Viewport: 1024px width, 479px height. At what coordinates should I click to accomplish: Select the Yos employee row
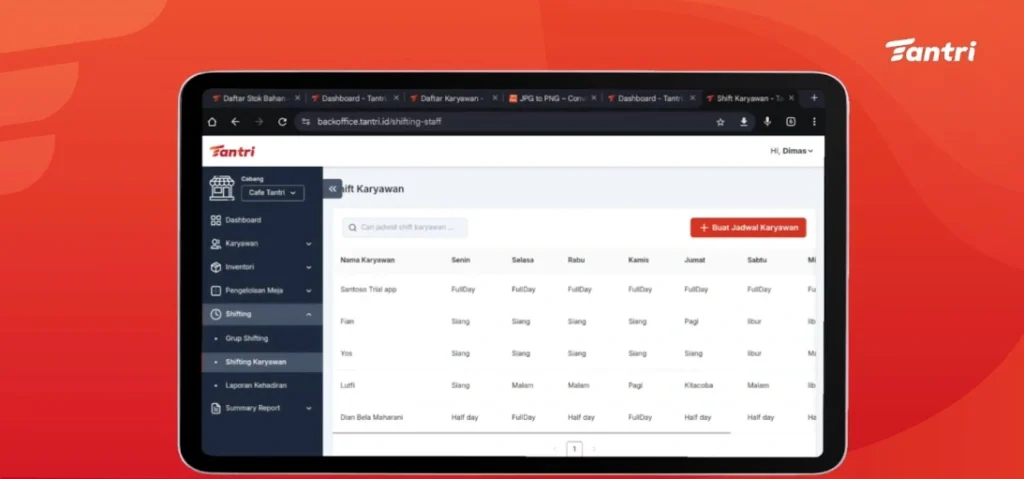(574, 354)
